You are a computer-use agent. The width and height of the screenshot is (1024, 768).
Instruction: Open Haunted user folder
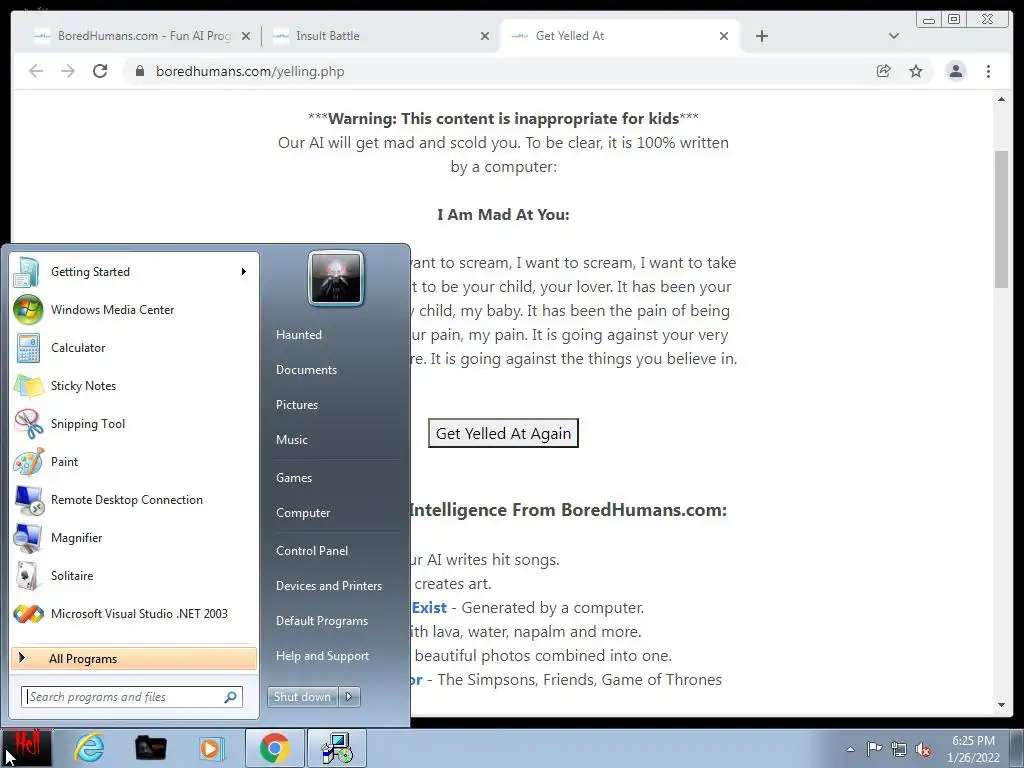(x=298, y=335)
